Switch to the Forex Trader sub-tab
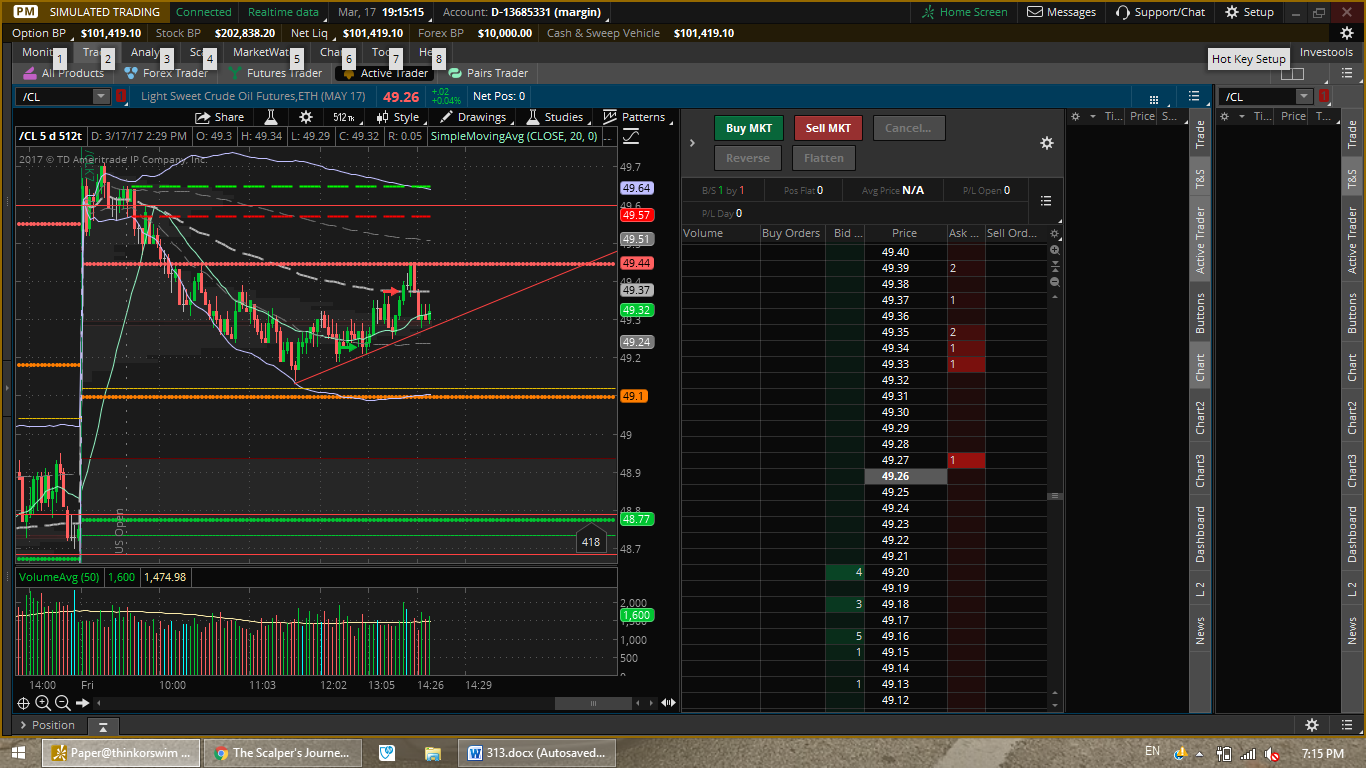Screen dimensions: 1366x768 165,73
